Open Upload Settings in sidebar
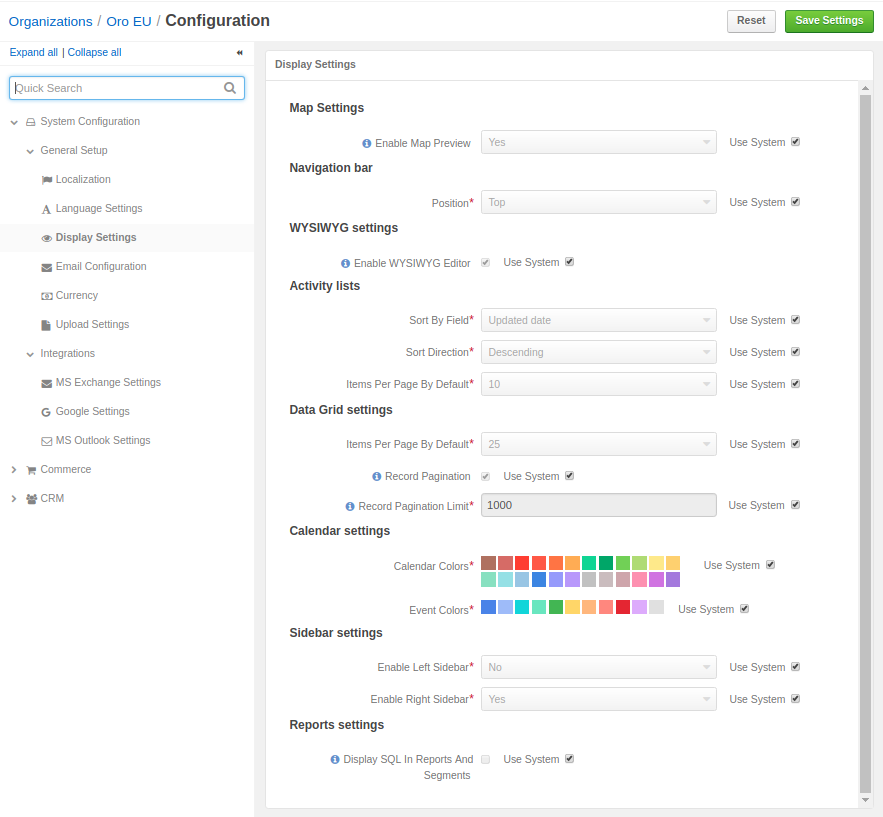 92,324
